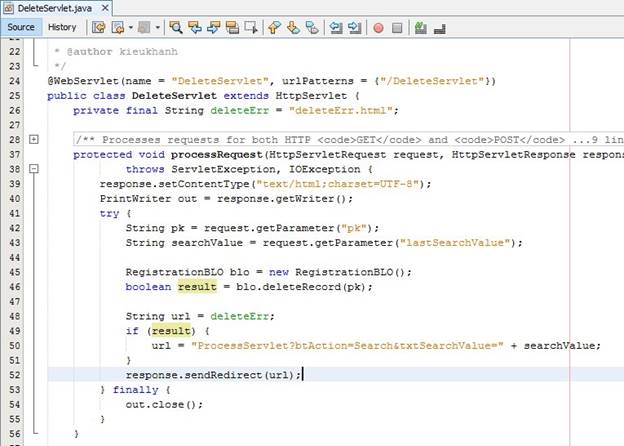Click the Shift Line Right icon
Image resolution: width=624 pixels, height=446 pixels.
(x=355, y=27)
